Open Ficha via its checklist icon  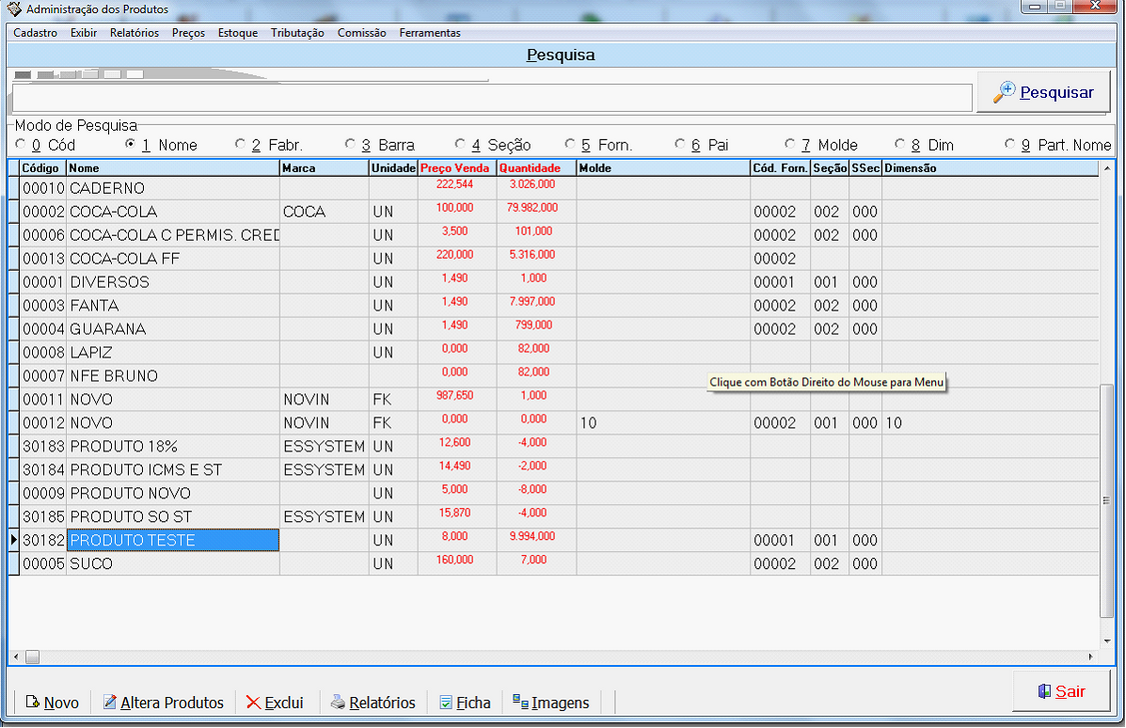pos(446,702)
